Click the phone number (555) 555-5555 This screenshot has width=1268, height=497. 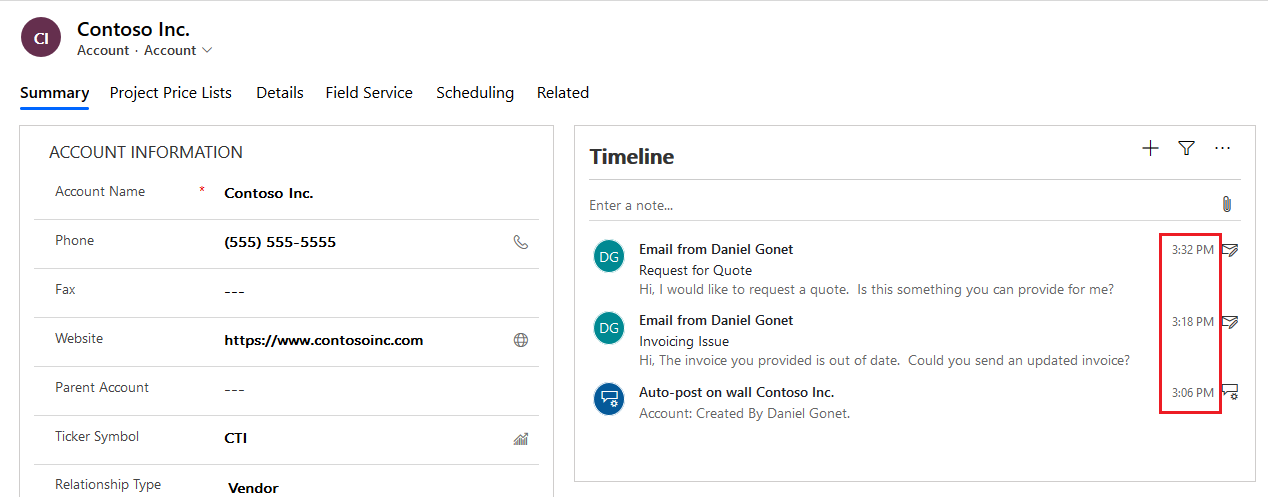pyautogui.click(x=280, y=242)
